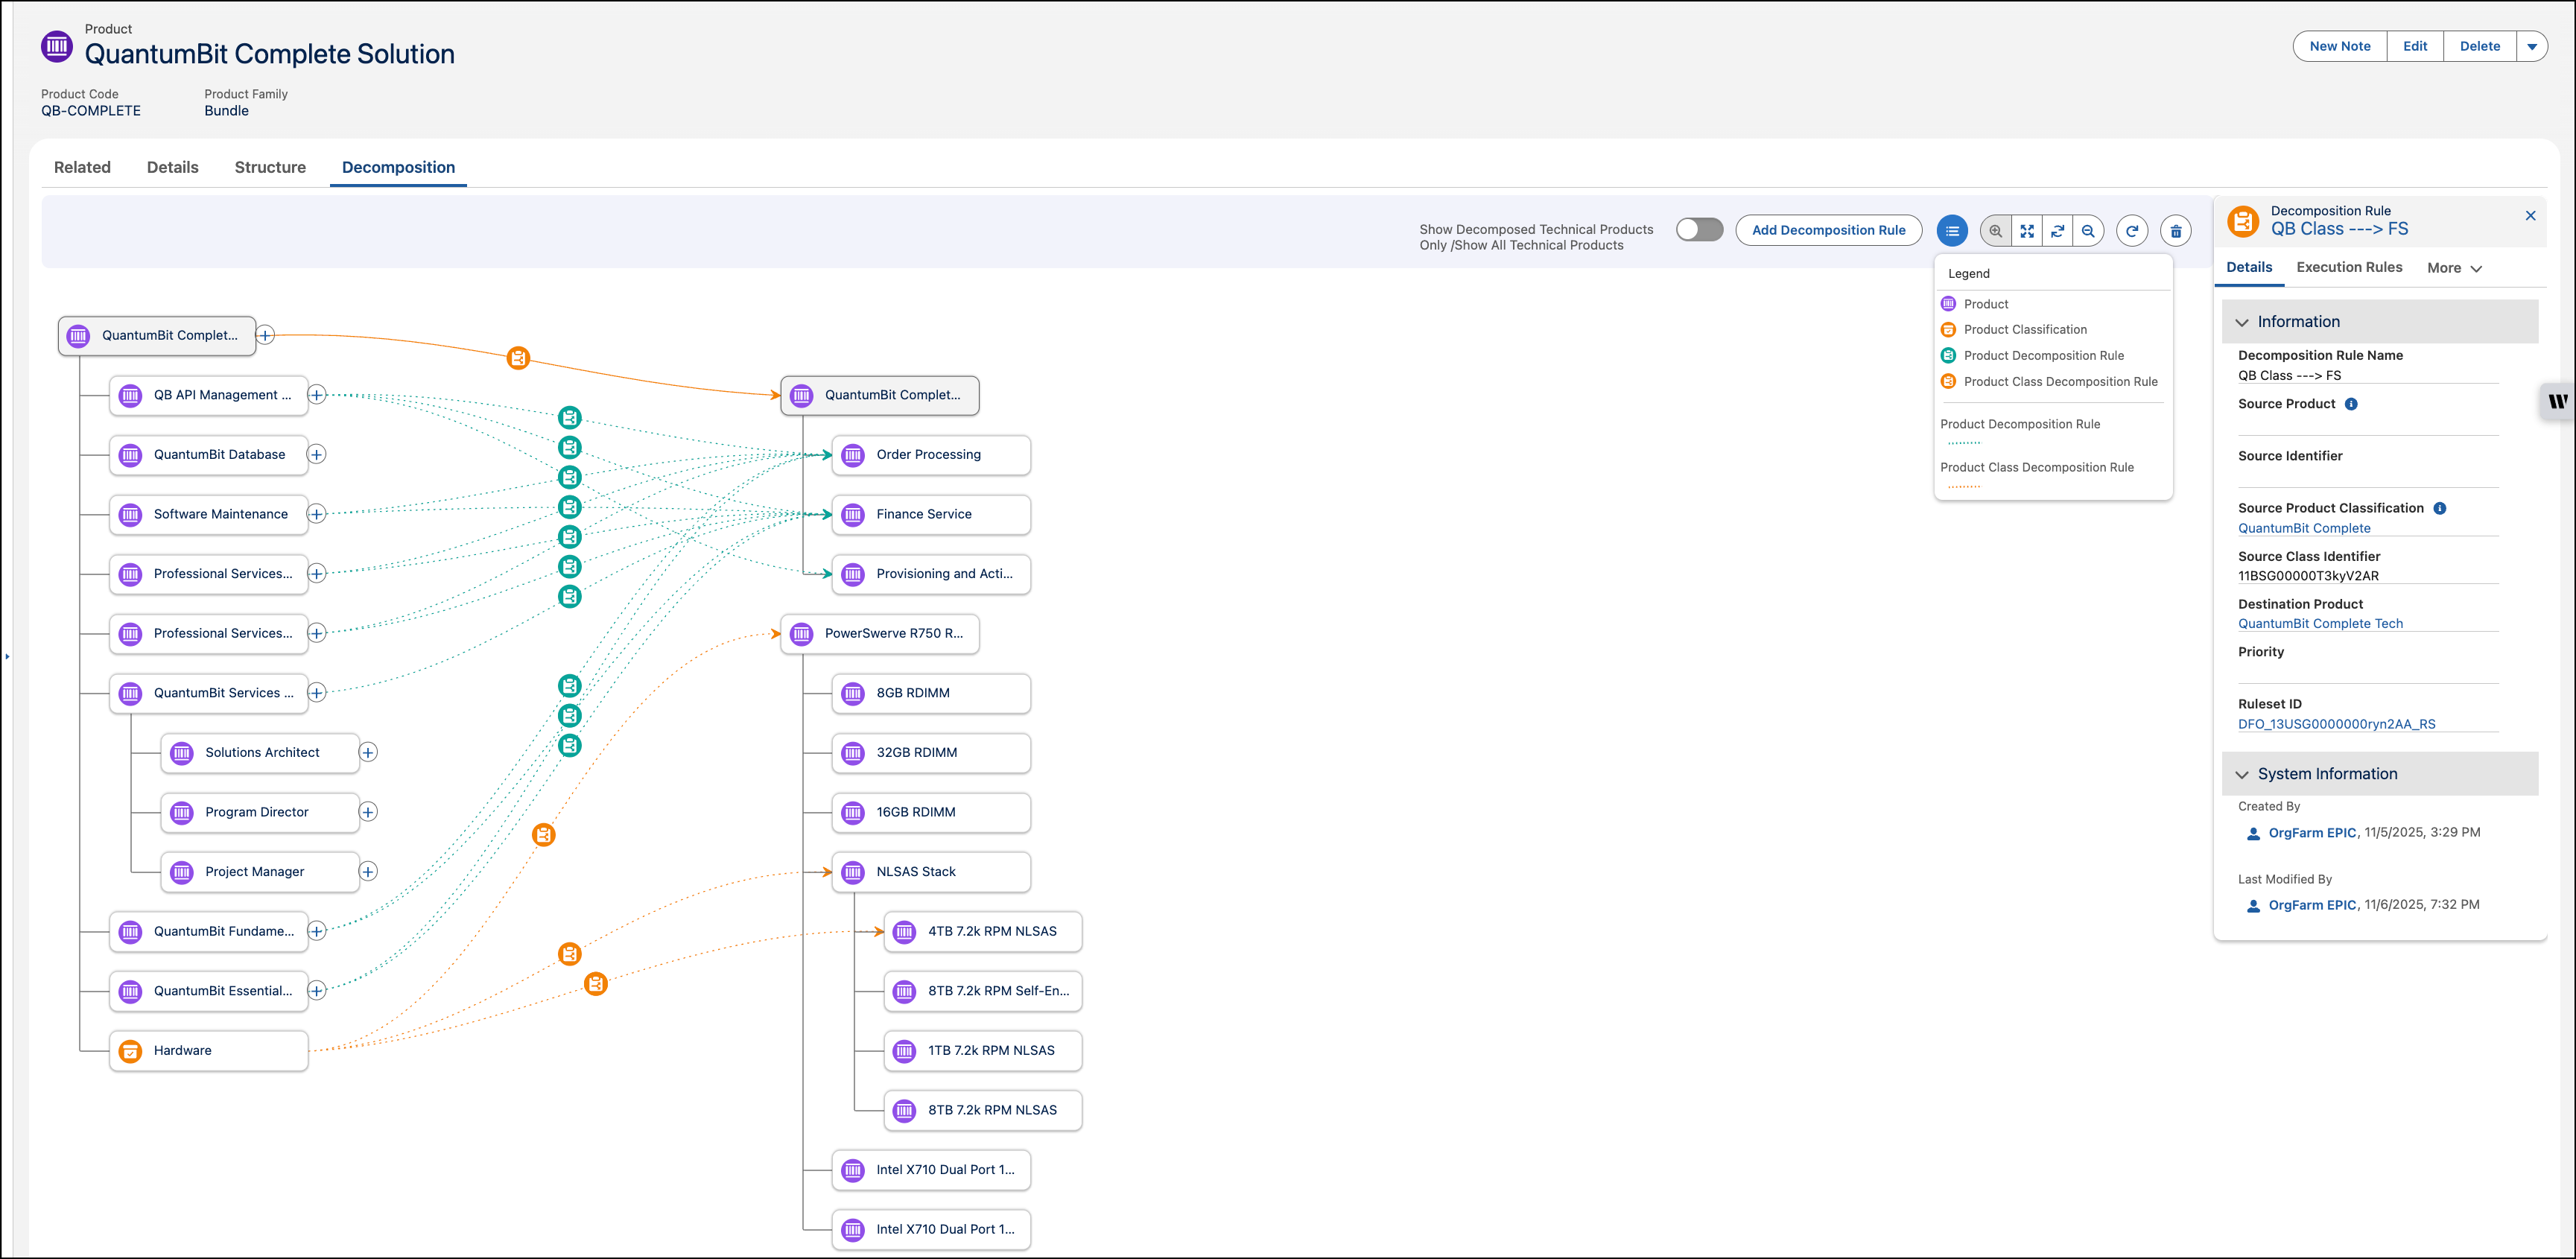Expand the Program Director node plus

(x=368, y=812)
